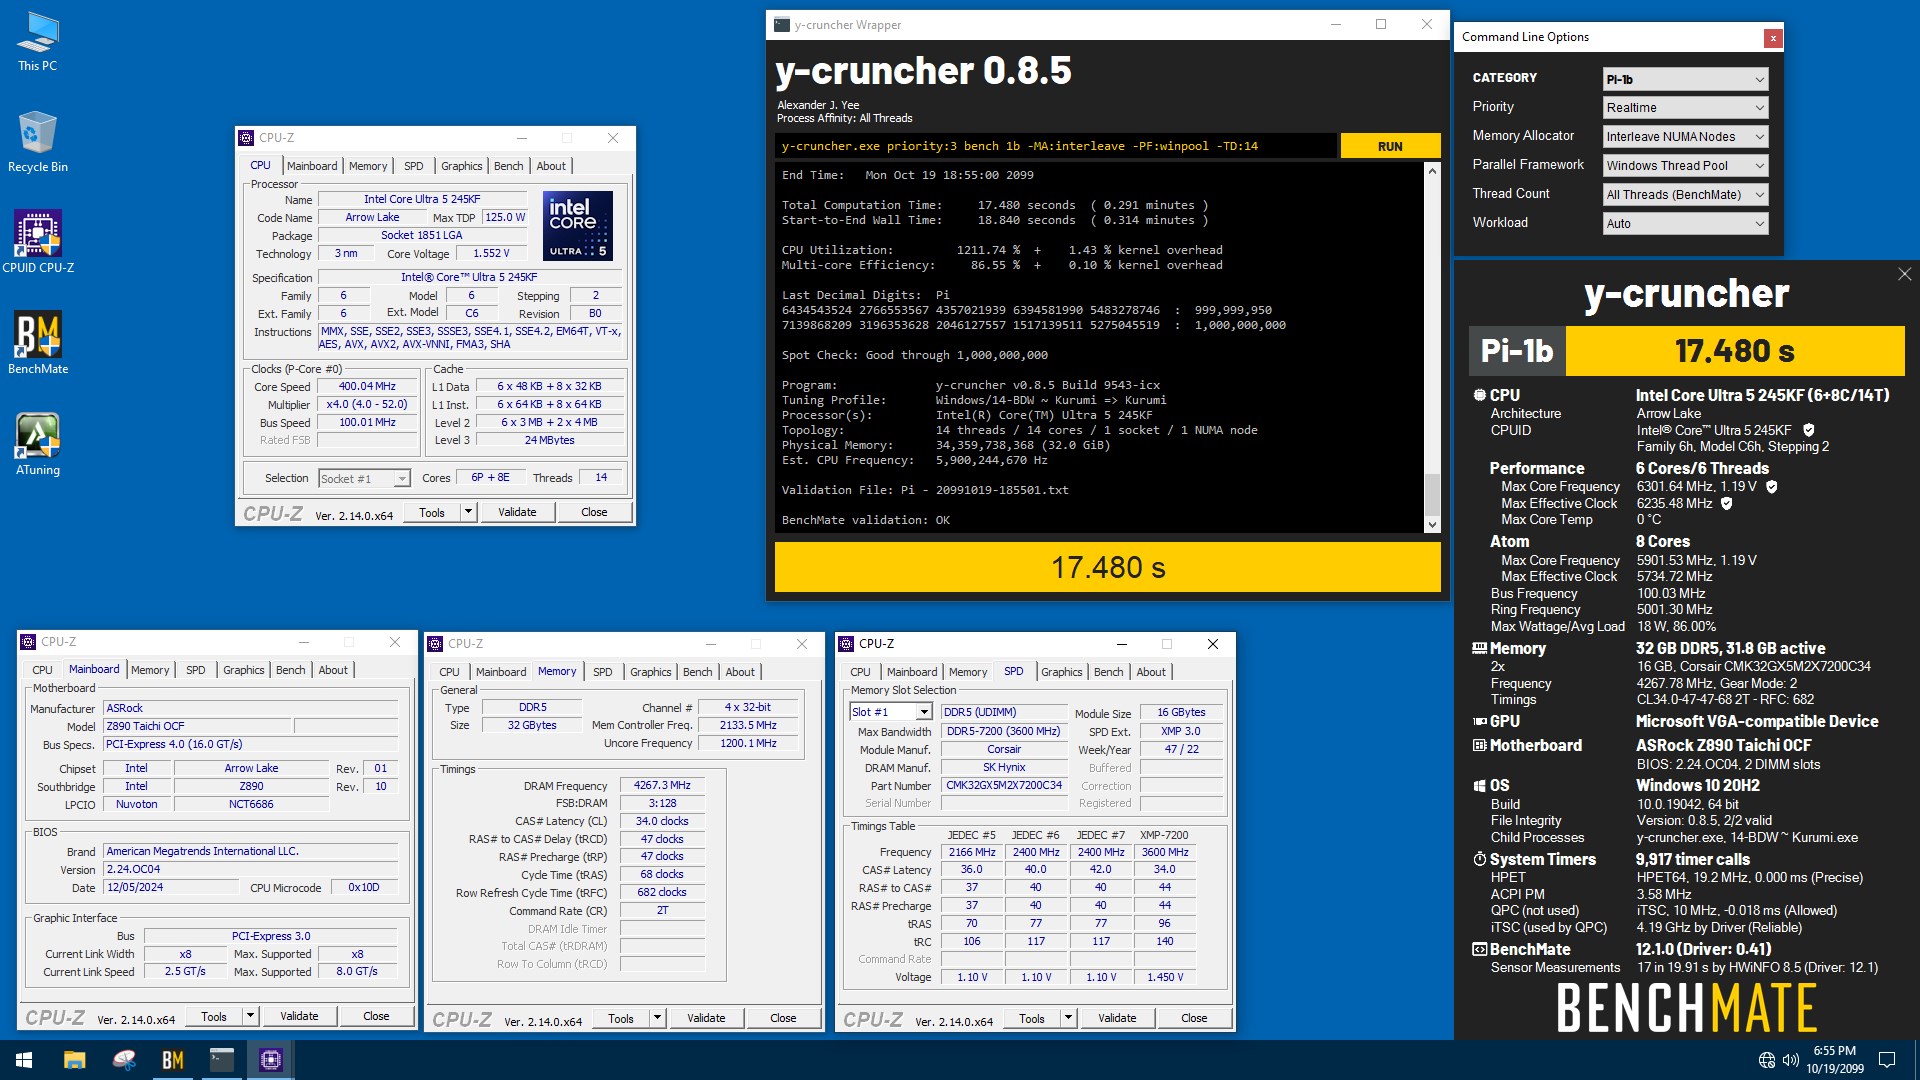The height and width of the screenshot is (1080, 1920).
Task: Click the y-cruncher output scroll down arrow
Action: [1432, 525]
